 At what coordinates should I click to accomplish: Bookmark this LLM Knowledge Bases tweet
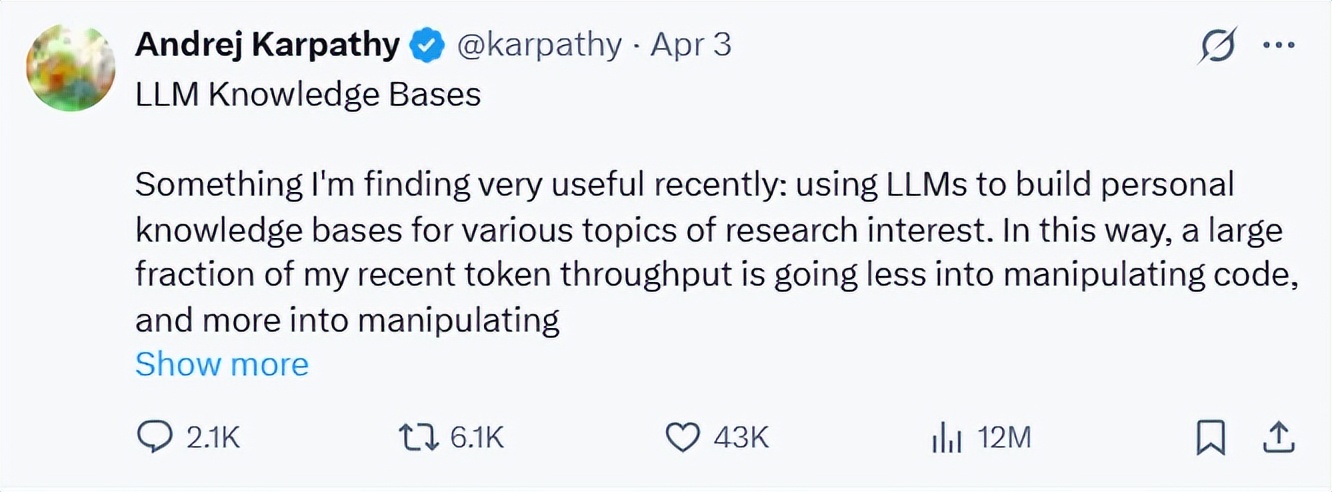tap(1210, 437)
